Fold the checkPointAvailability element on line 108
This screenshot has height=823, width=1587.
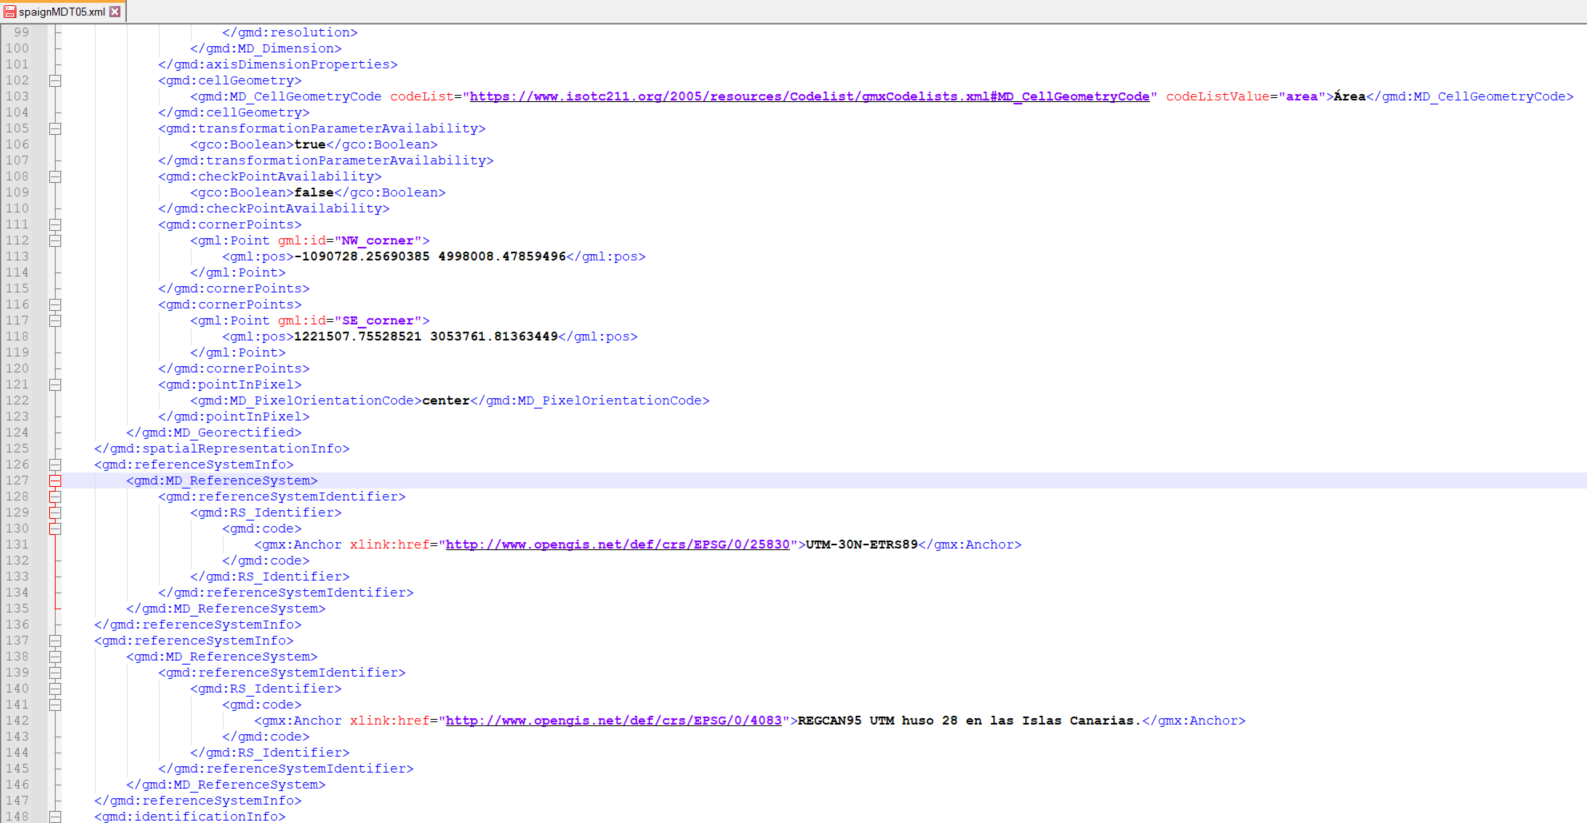pos(55,177)
